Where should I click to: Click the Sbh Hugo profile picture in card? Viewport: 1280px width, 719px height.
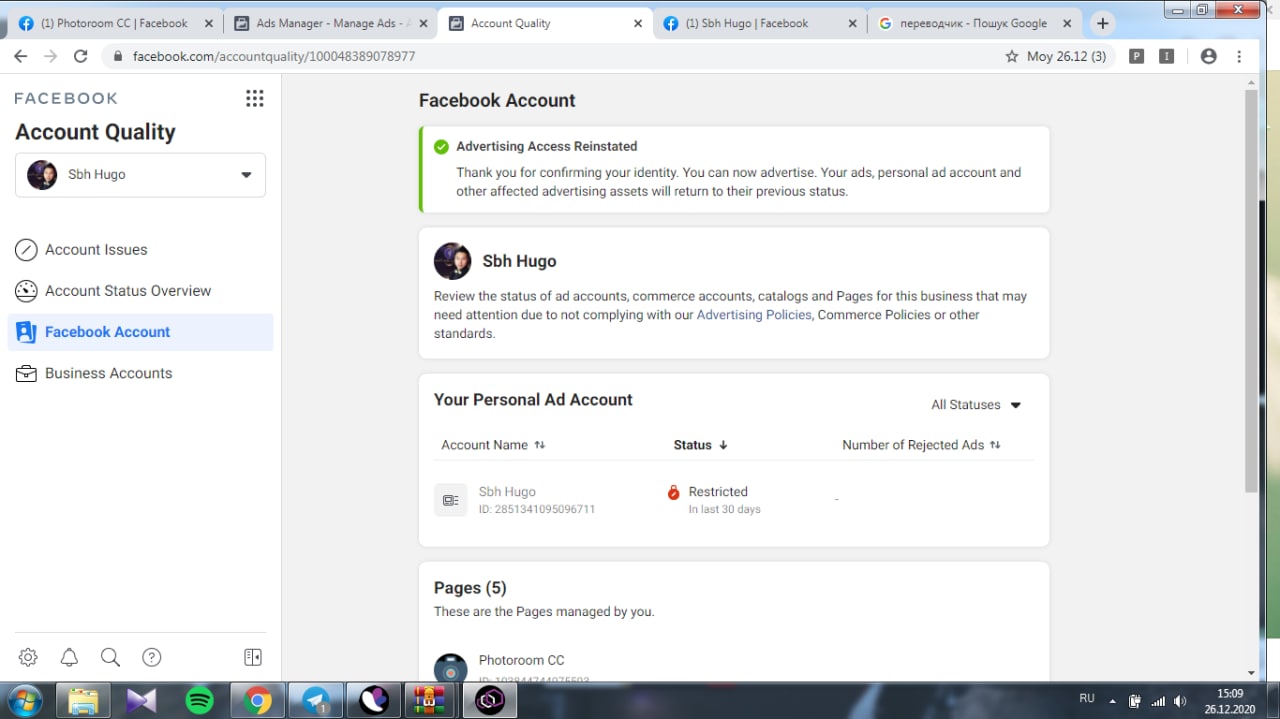tap(452, 261)
